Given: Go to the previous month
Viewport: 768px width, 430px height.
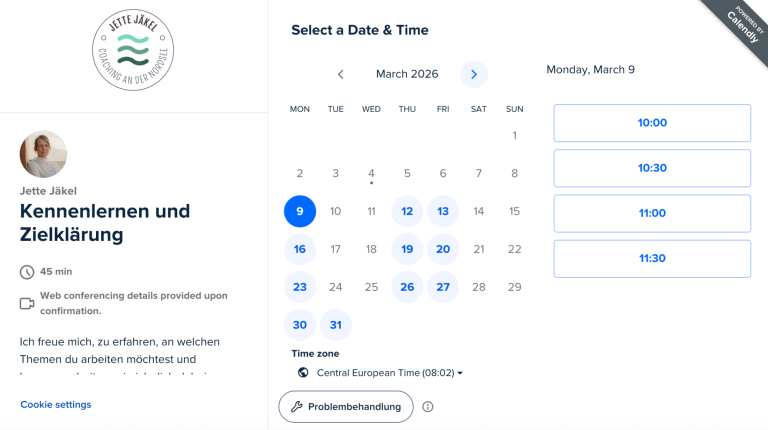Looking at the screenshot, I should (x=341, y=74).
